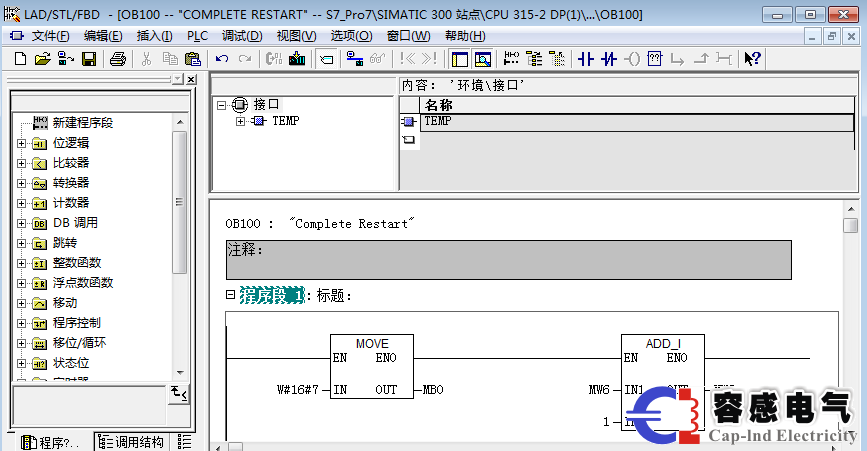Click the Open Branch icon
This screenshot has height=451, width=867.
click(677, 59)
